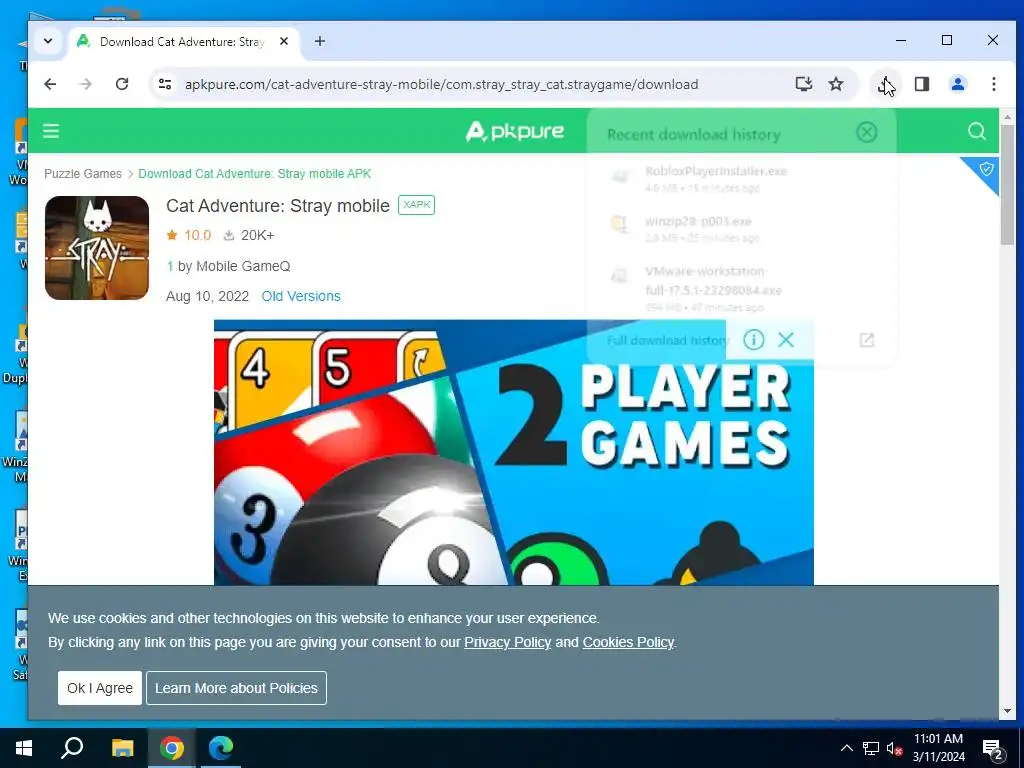The height and width of the screenshot is (768, 1024).
Task: Click the install app icon in address bar
Action: tap(804, 84)
